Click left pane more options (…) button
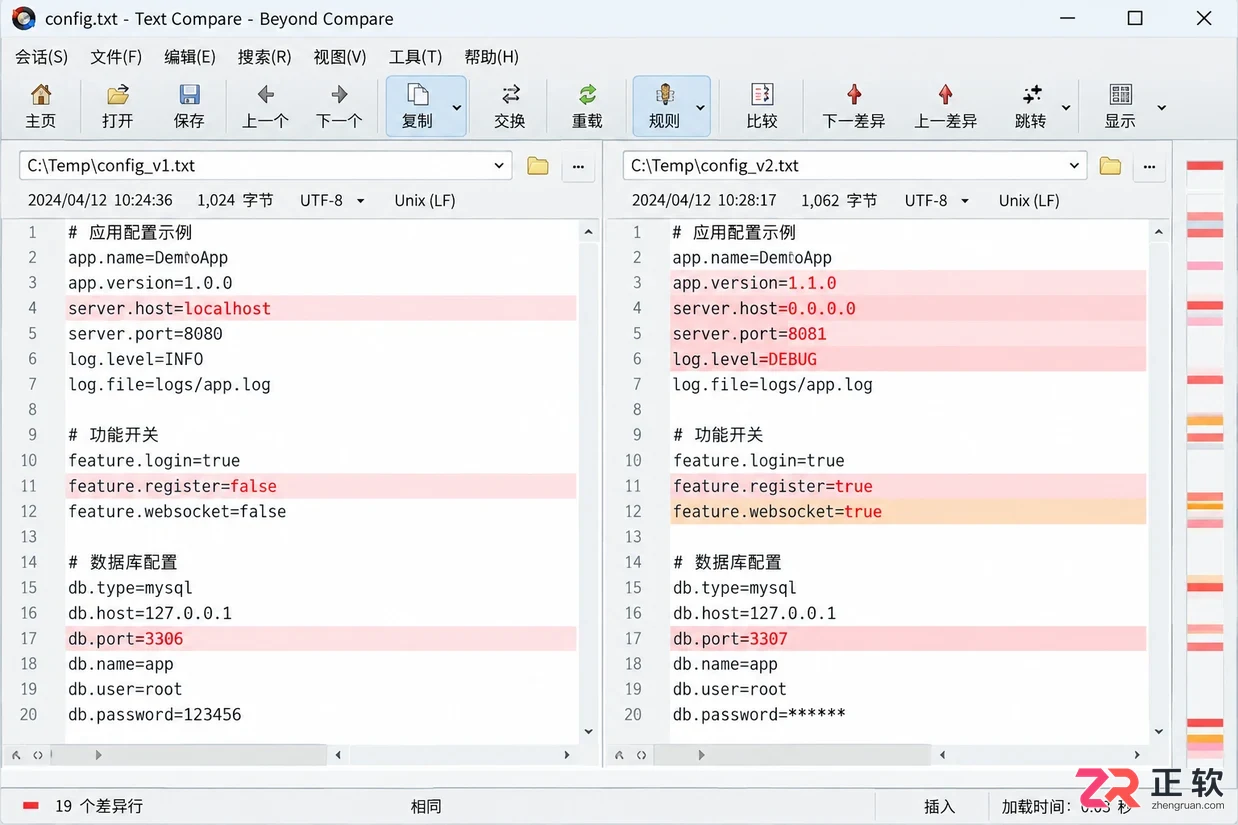The width and height of the screenshot is (1238, 825). (x=578, y=167)
